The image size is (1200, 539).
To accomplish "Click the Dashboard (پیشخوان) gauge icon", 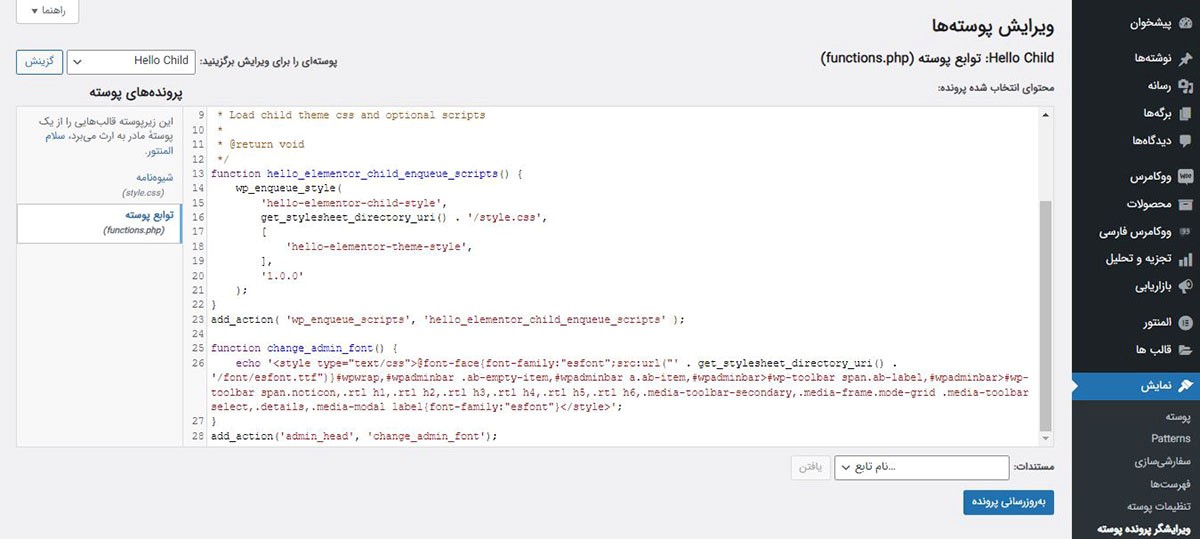I will tap(1185, 23).
